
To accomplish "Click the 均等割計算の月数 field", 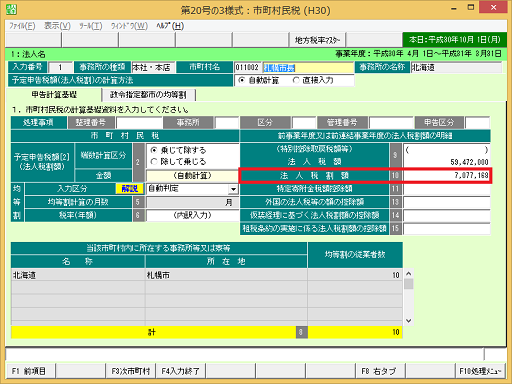I will pyautogui.click(x=193, y=202).
